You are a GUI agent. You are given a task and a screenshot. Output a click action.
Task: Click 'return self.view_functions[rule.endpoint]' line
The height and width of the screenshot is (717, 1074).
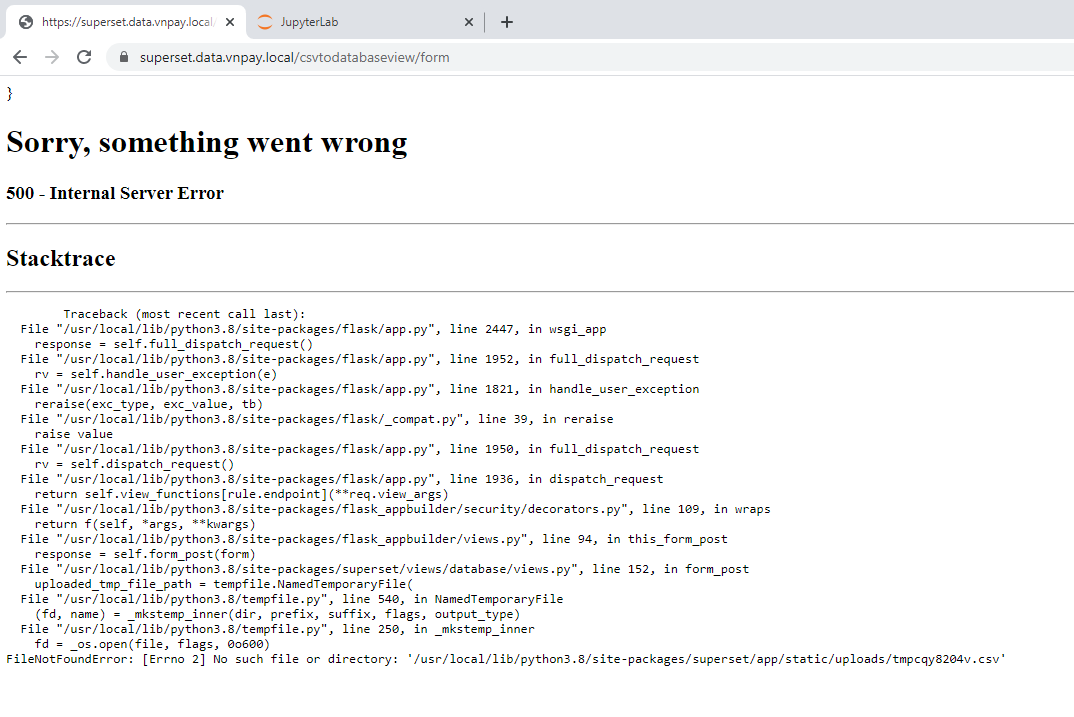(241, 495)
